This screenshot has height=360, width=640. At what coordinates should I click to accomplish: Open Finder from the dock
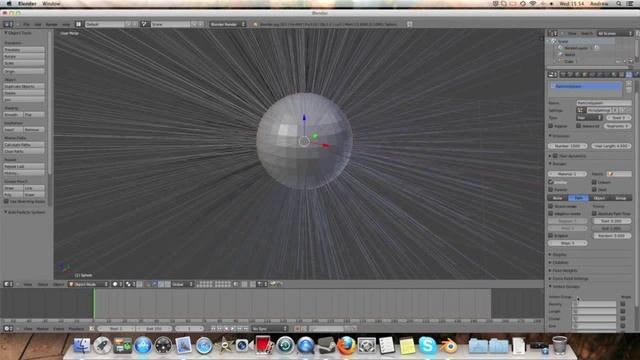(x=82, y=346)
